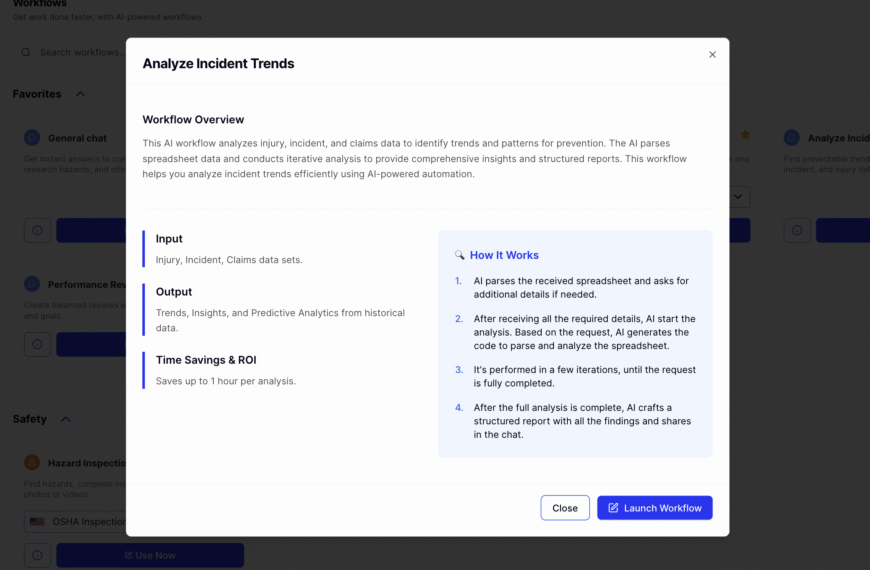This screenshot has height=570, width=870.
Task: Click Use Now button on Hazard Inspection card
Action: [150, 555]
